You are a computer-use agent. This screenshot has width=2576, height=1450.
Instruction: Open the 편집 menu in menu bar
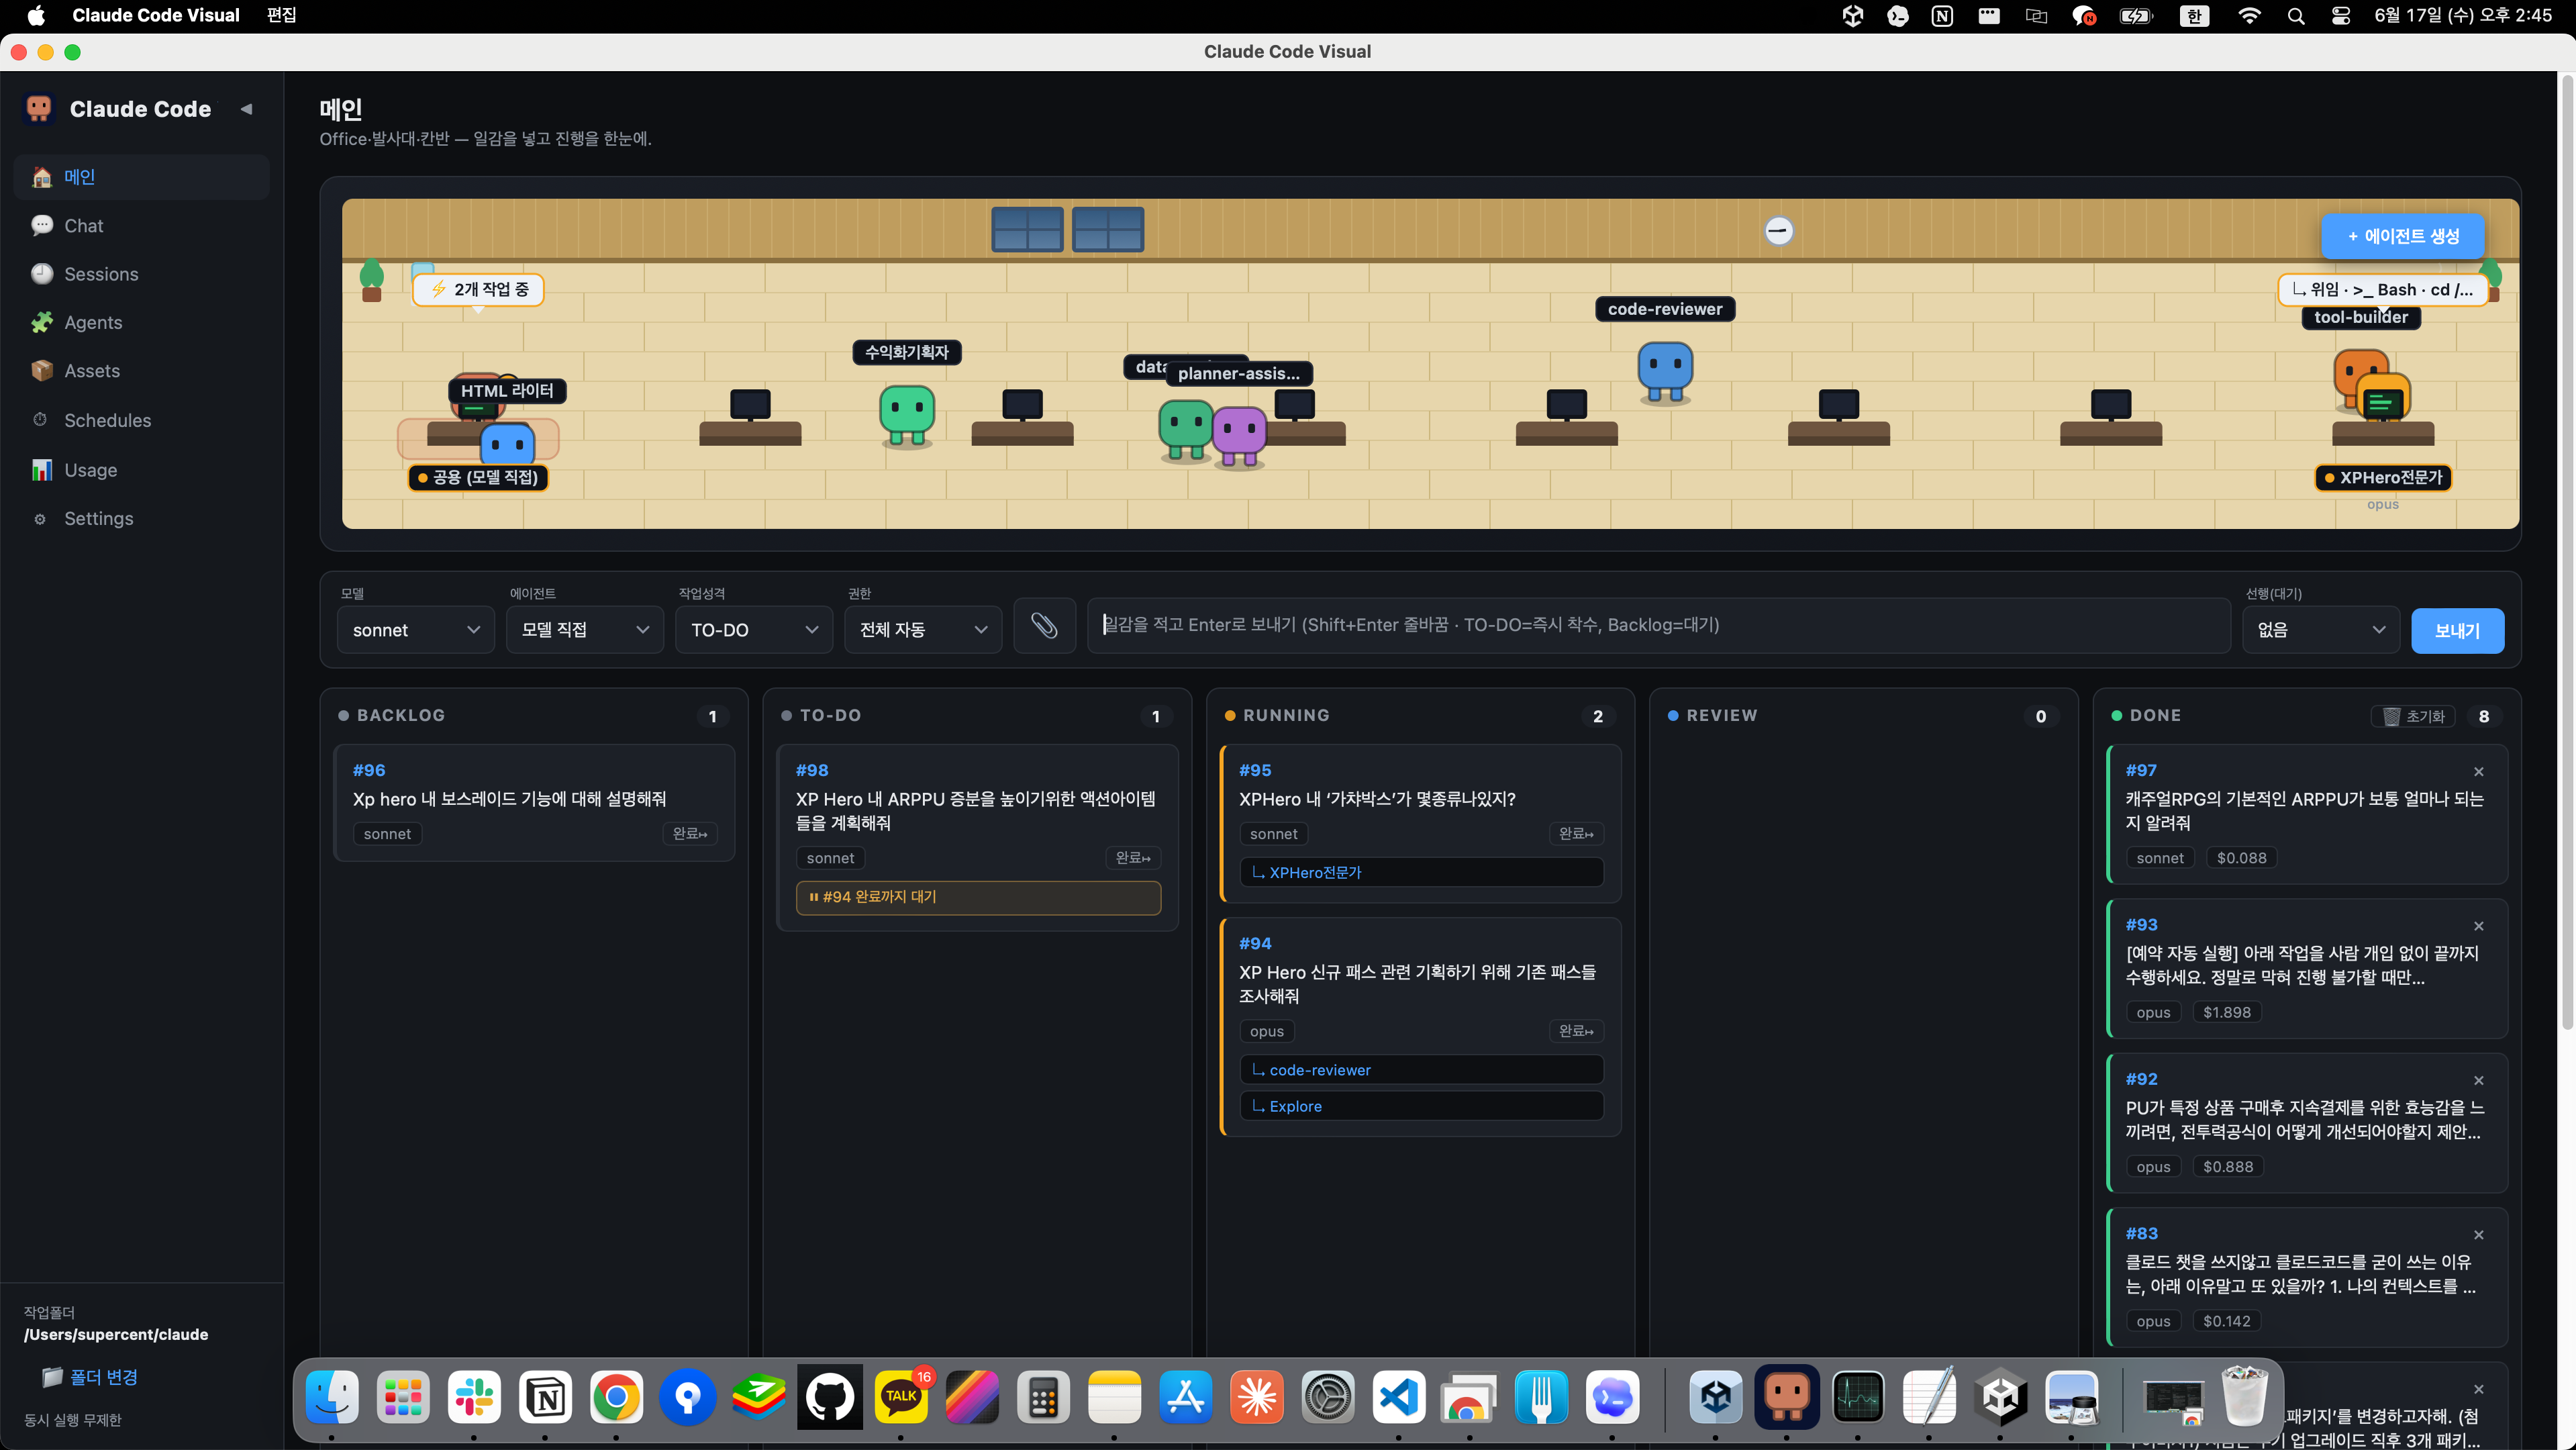[282, 15]
